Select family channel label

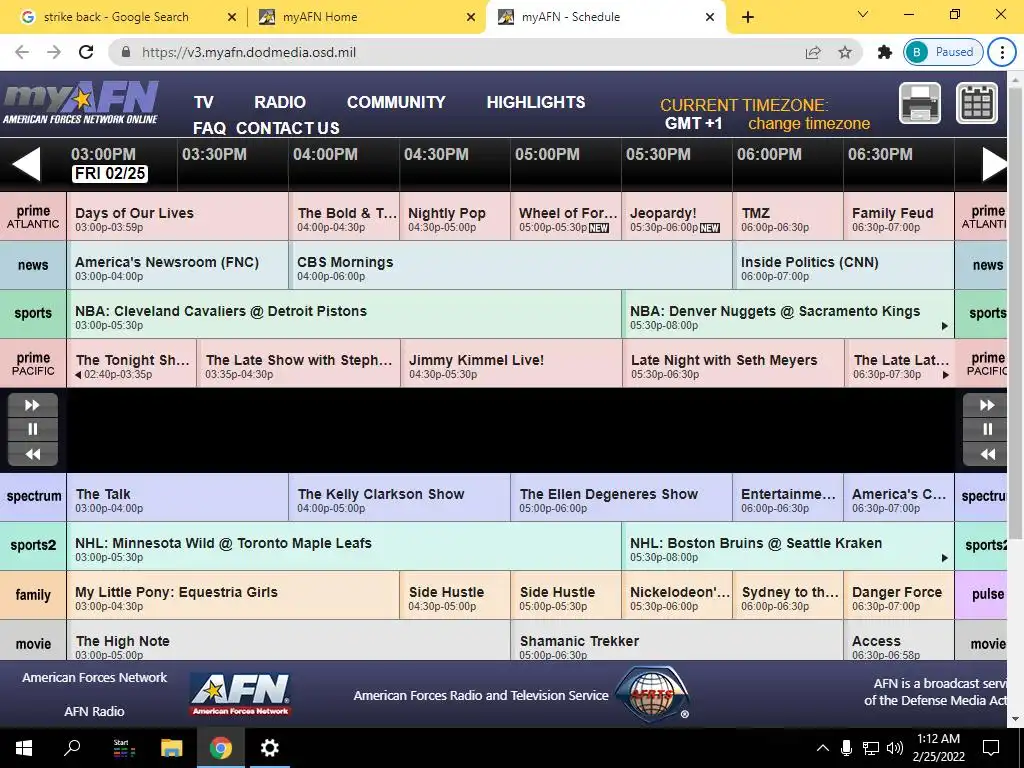[x=33, y=595]
